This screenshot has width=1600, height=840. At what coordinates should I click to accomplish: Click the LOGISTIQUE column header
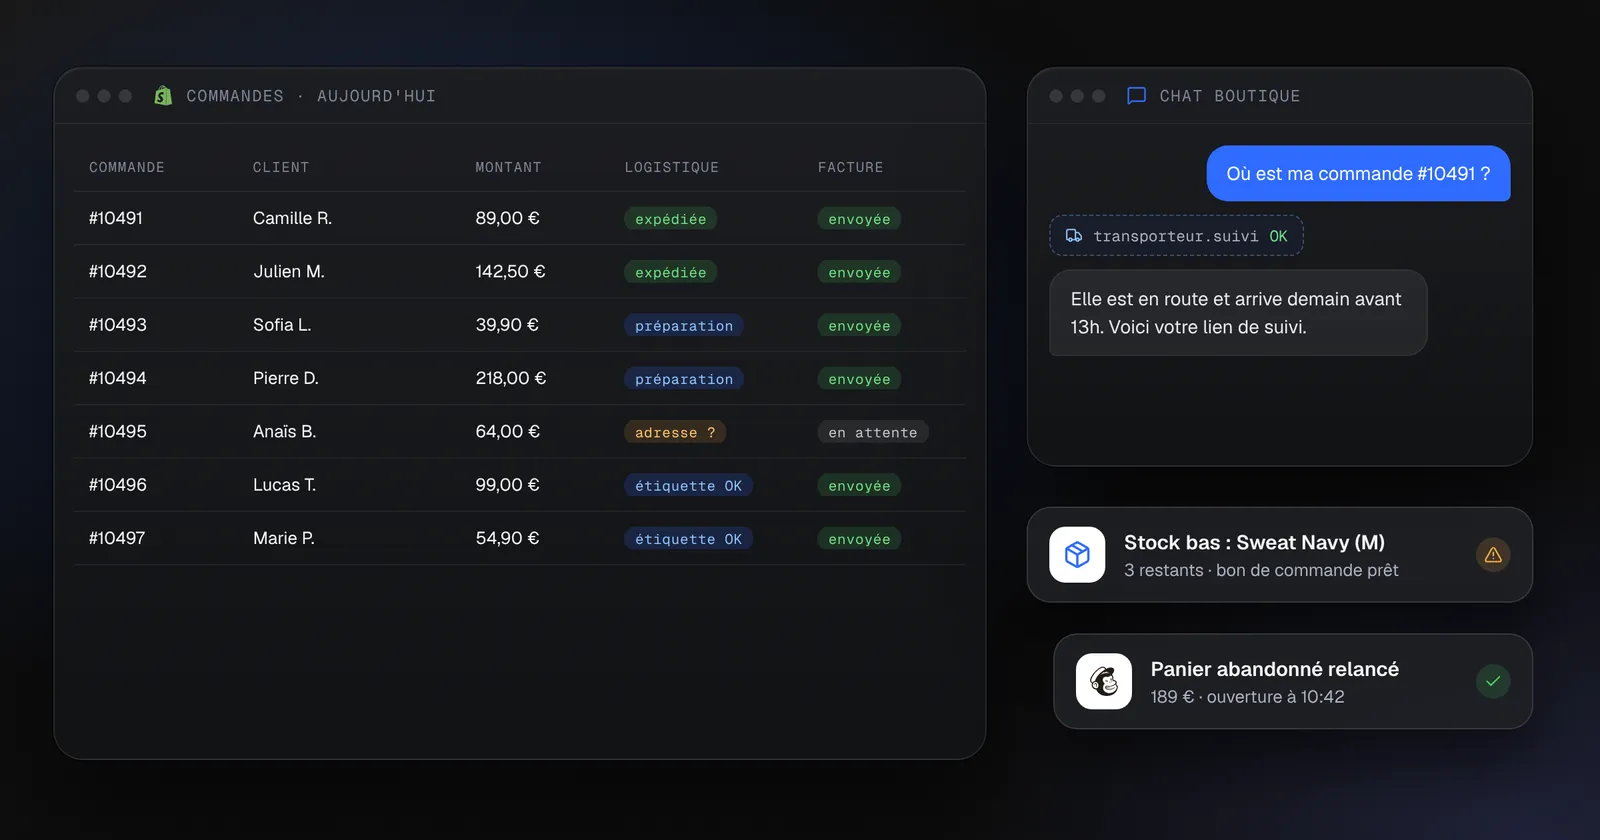tap(672, 167)
